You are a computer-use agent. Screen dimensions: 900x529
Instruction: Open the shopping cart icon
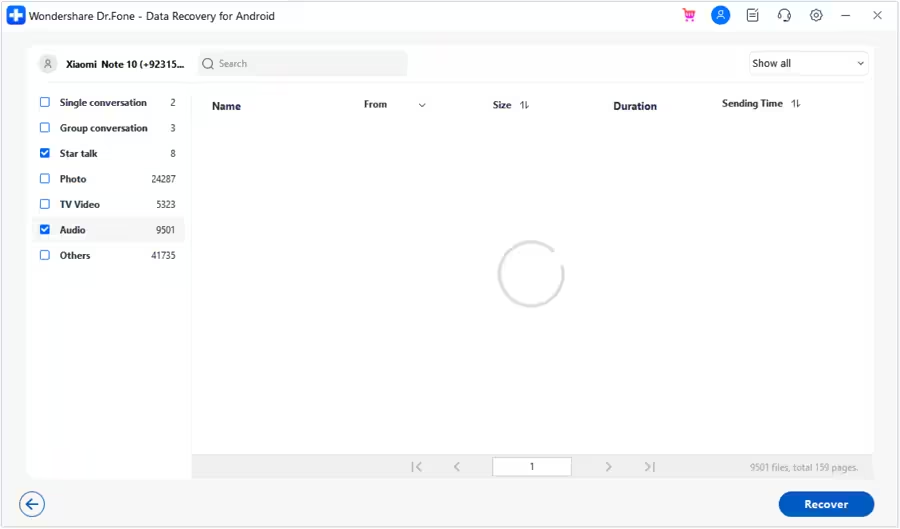click(689, 16)
